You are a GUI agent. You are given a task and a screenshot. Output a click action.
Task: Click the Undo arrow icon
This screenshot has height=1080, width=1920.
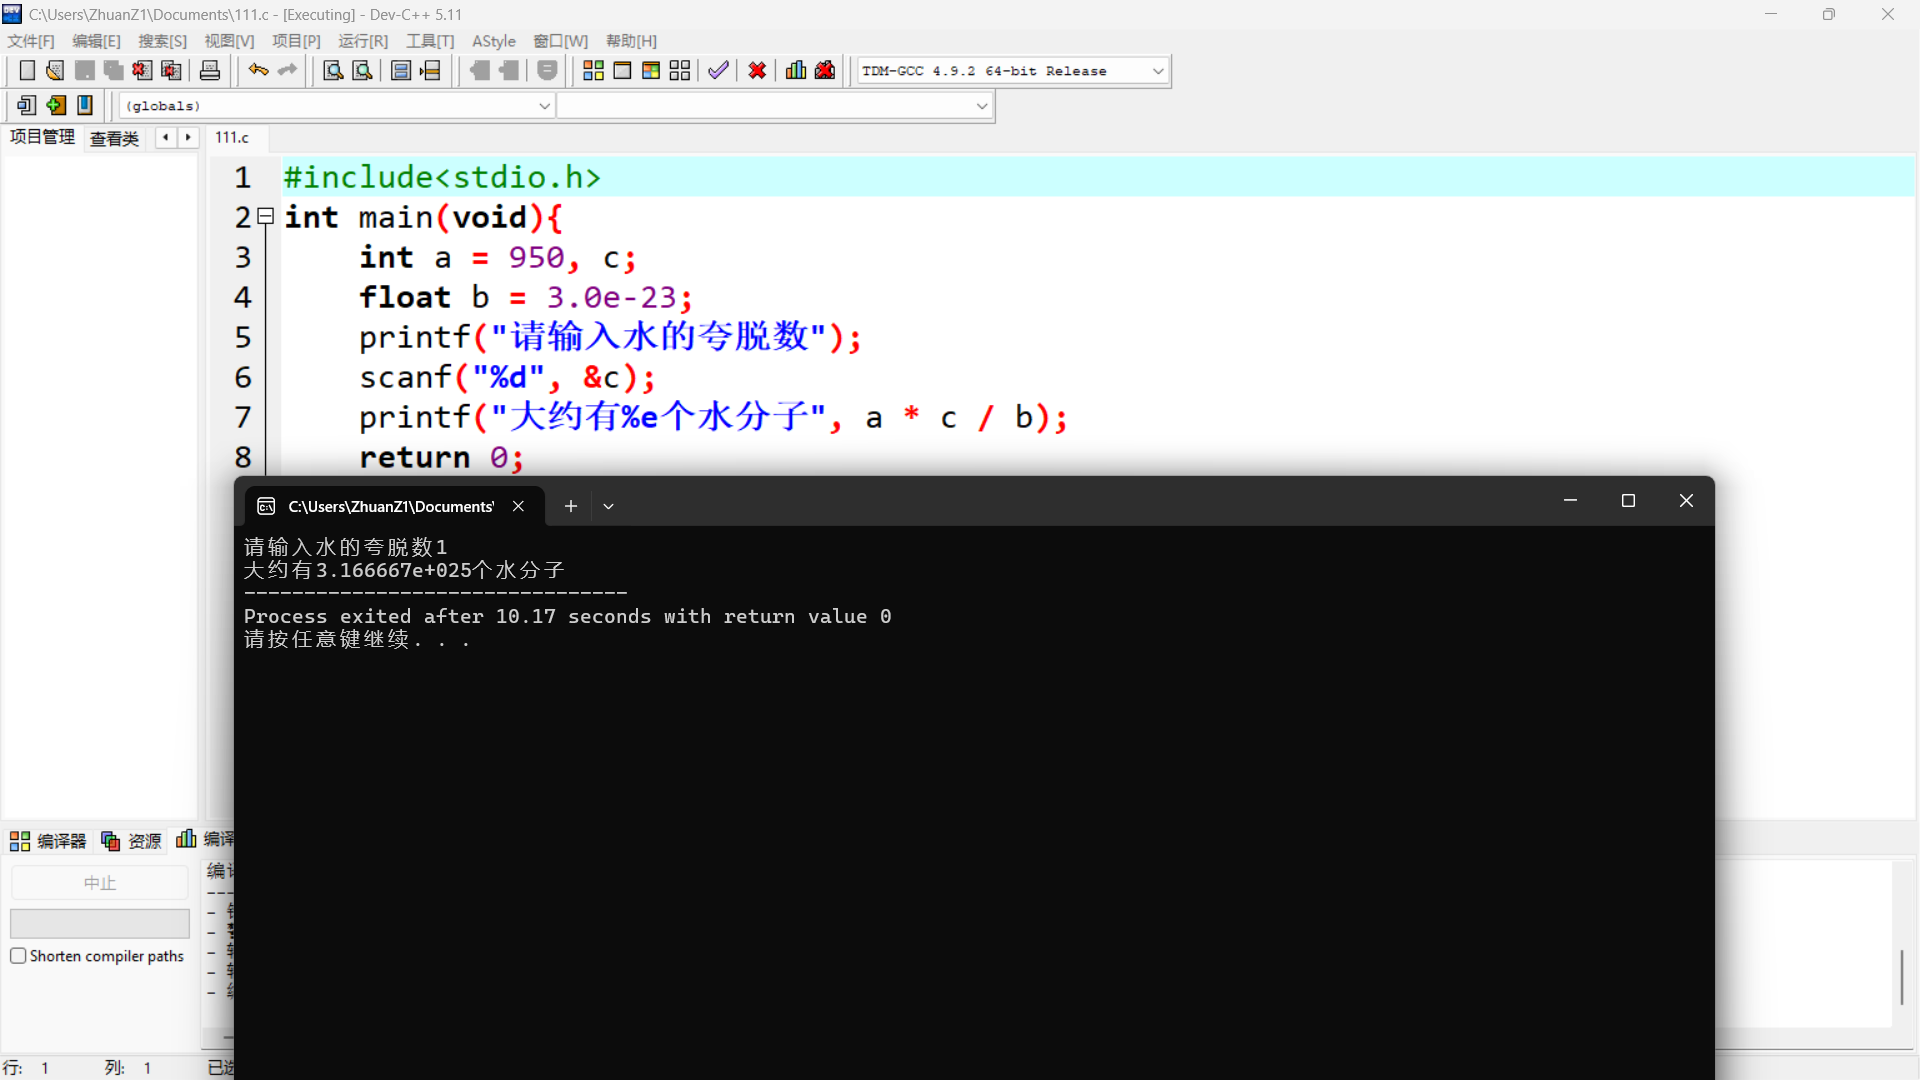click(x=258, y=70)
